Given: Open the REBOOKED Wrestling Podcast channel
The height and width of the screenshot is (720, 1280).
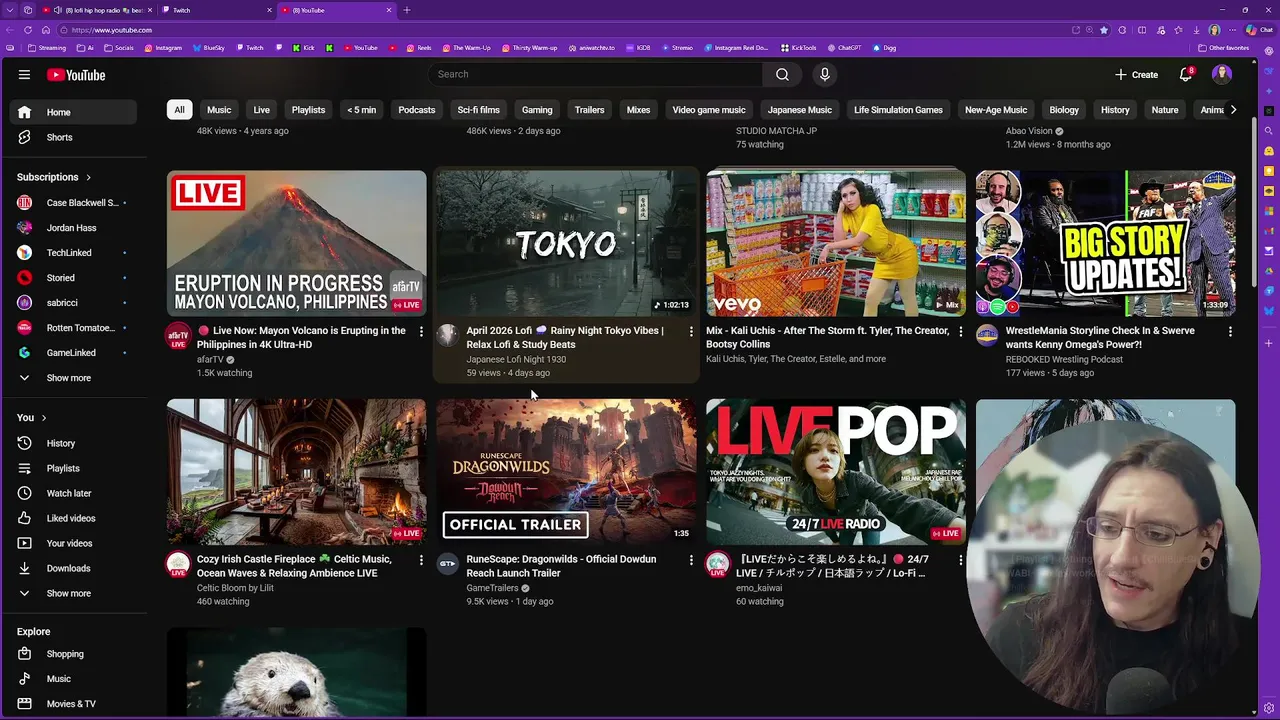Looking at the screenshot, I should [x=1064, y=359].
